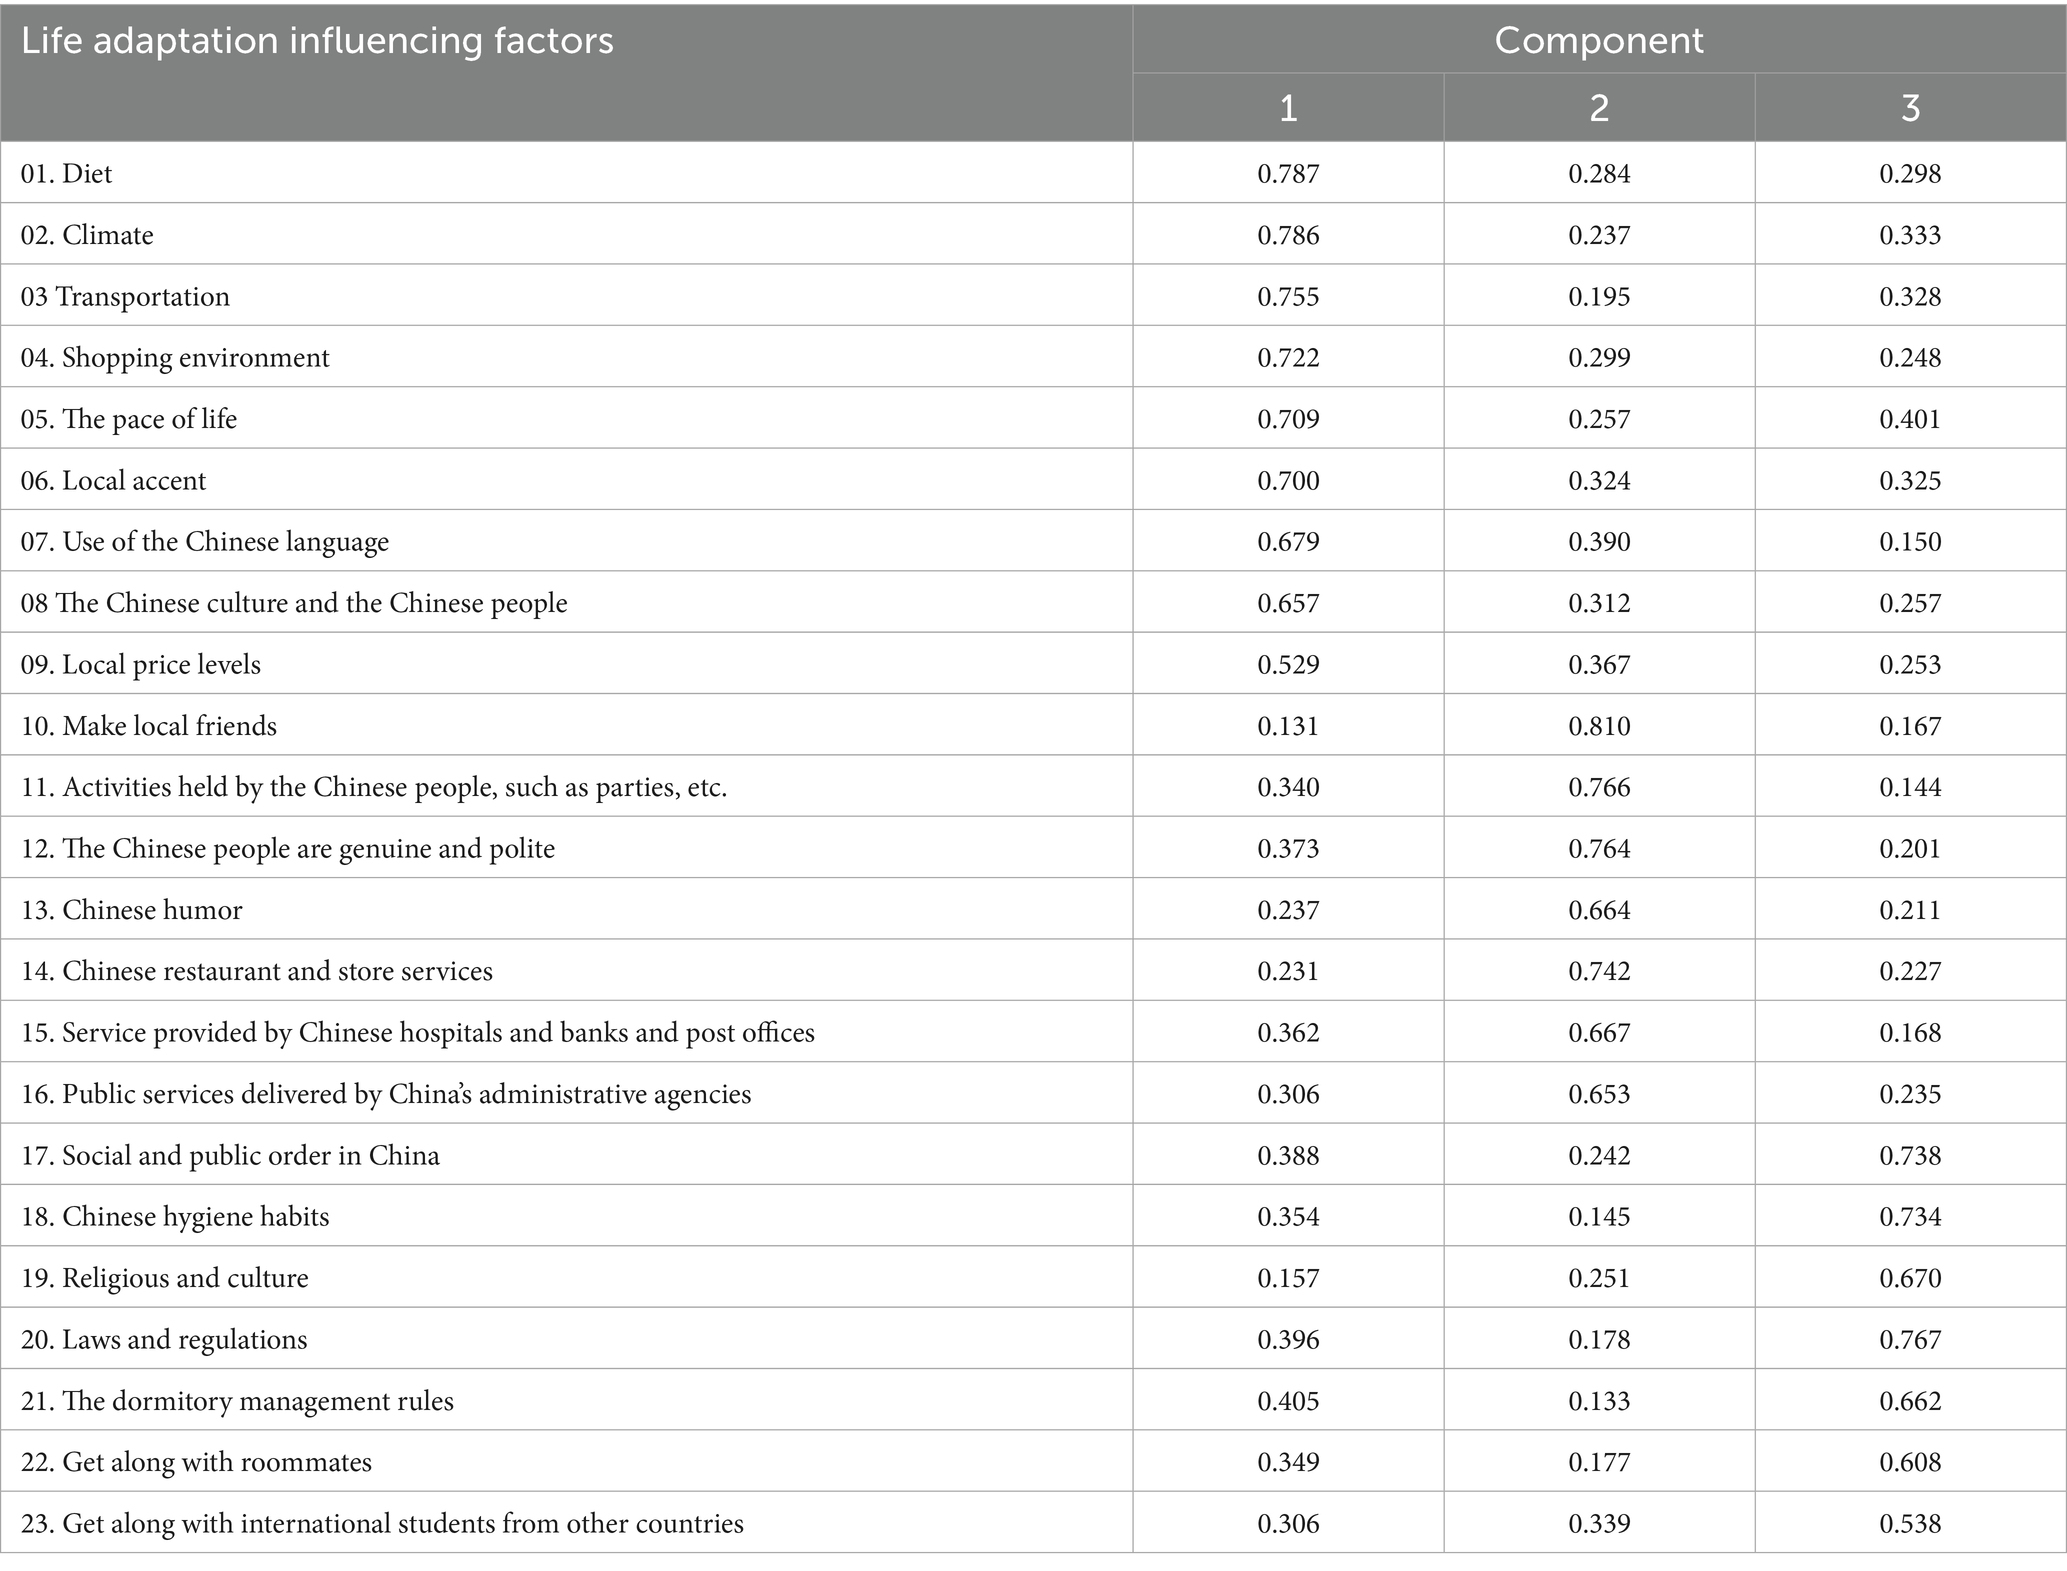The width and height of the screenshot is (2067, 1571).
Task: Click "07. Use of the Chinese language"
Action: point(205,542)
